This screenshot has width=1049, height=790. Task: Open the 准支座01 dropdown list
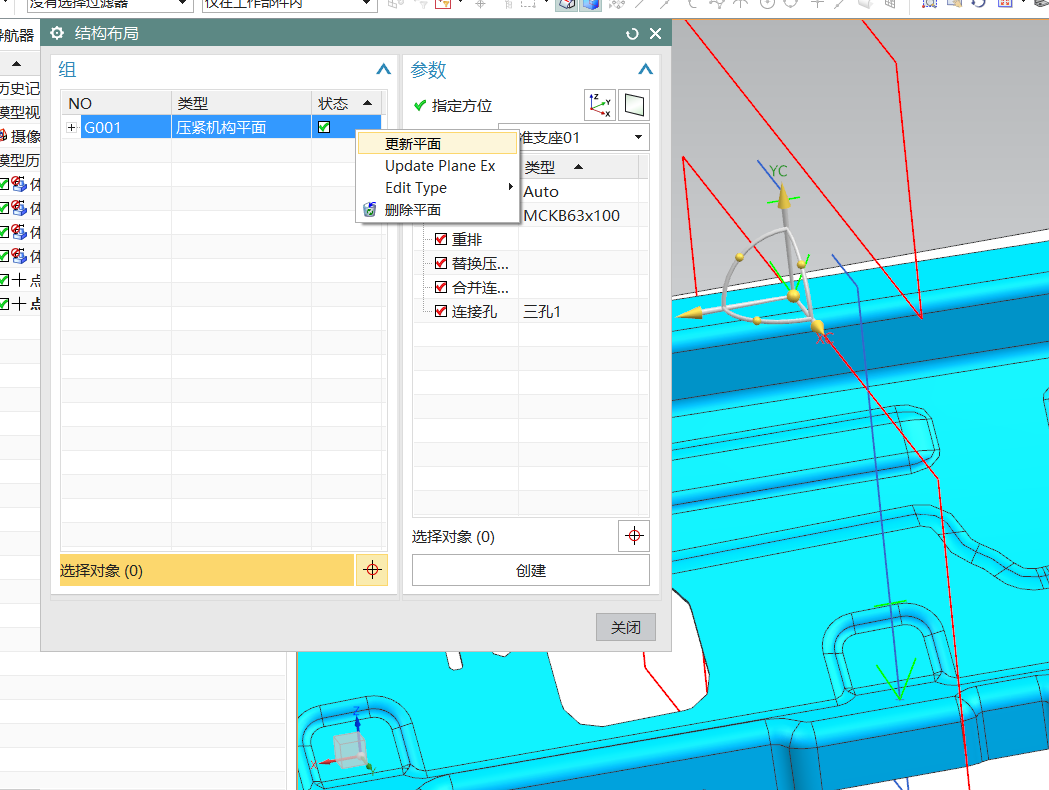[x=638, y=137]
